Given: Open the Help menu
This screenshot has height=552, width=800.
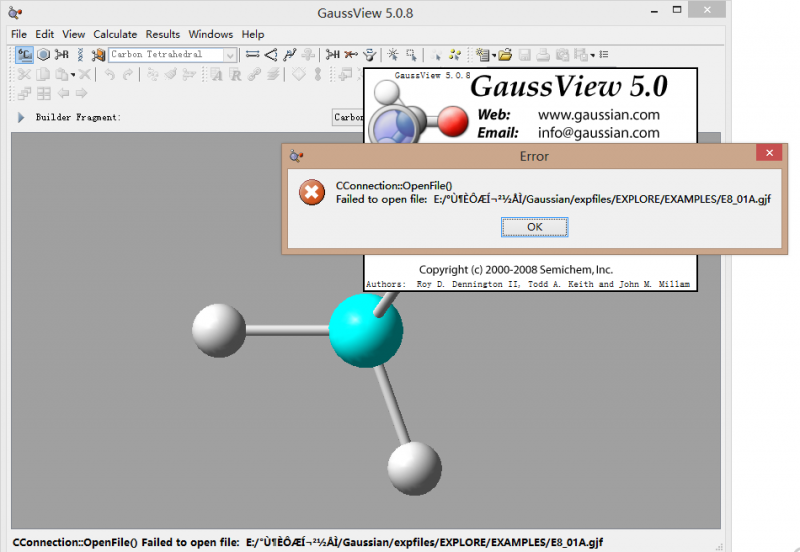Looking at the screenshot, I should [x=253, y=34].
